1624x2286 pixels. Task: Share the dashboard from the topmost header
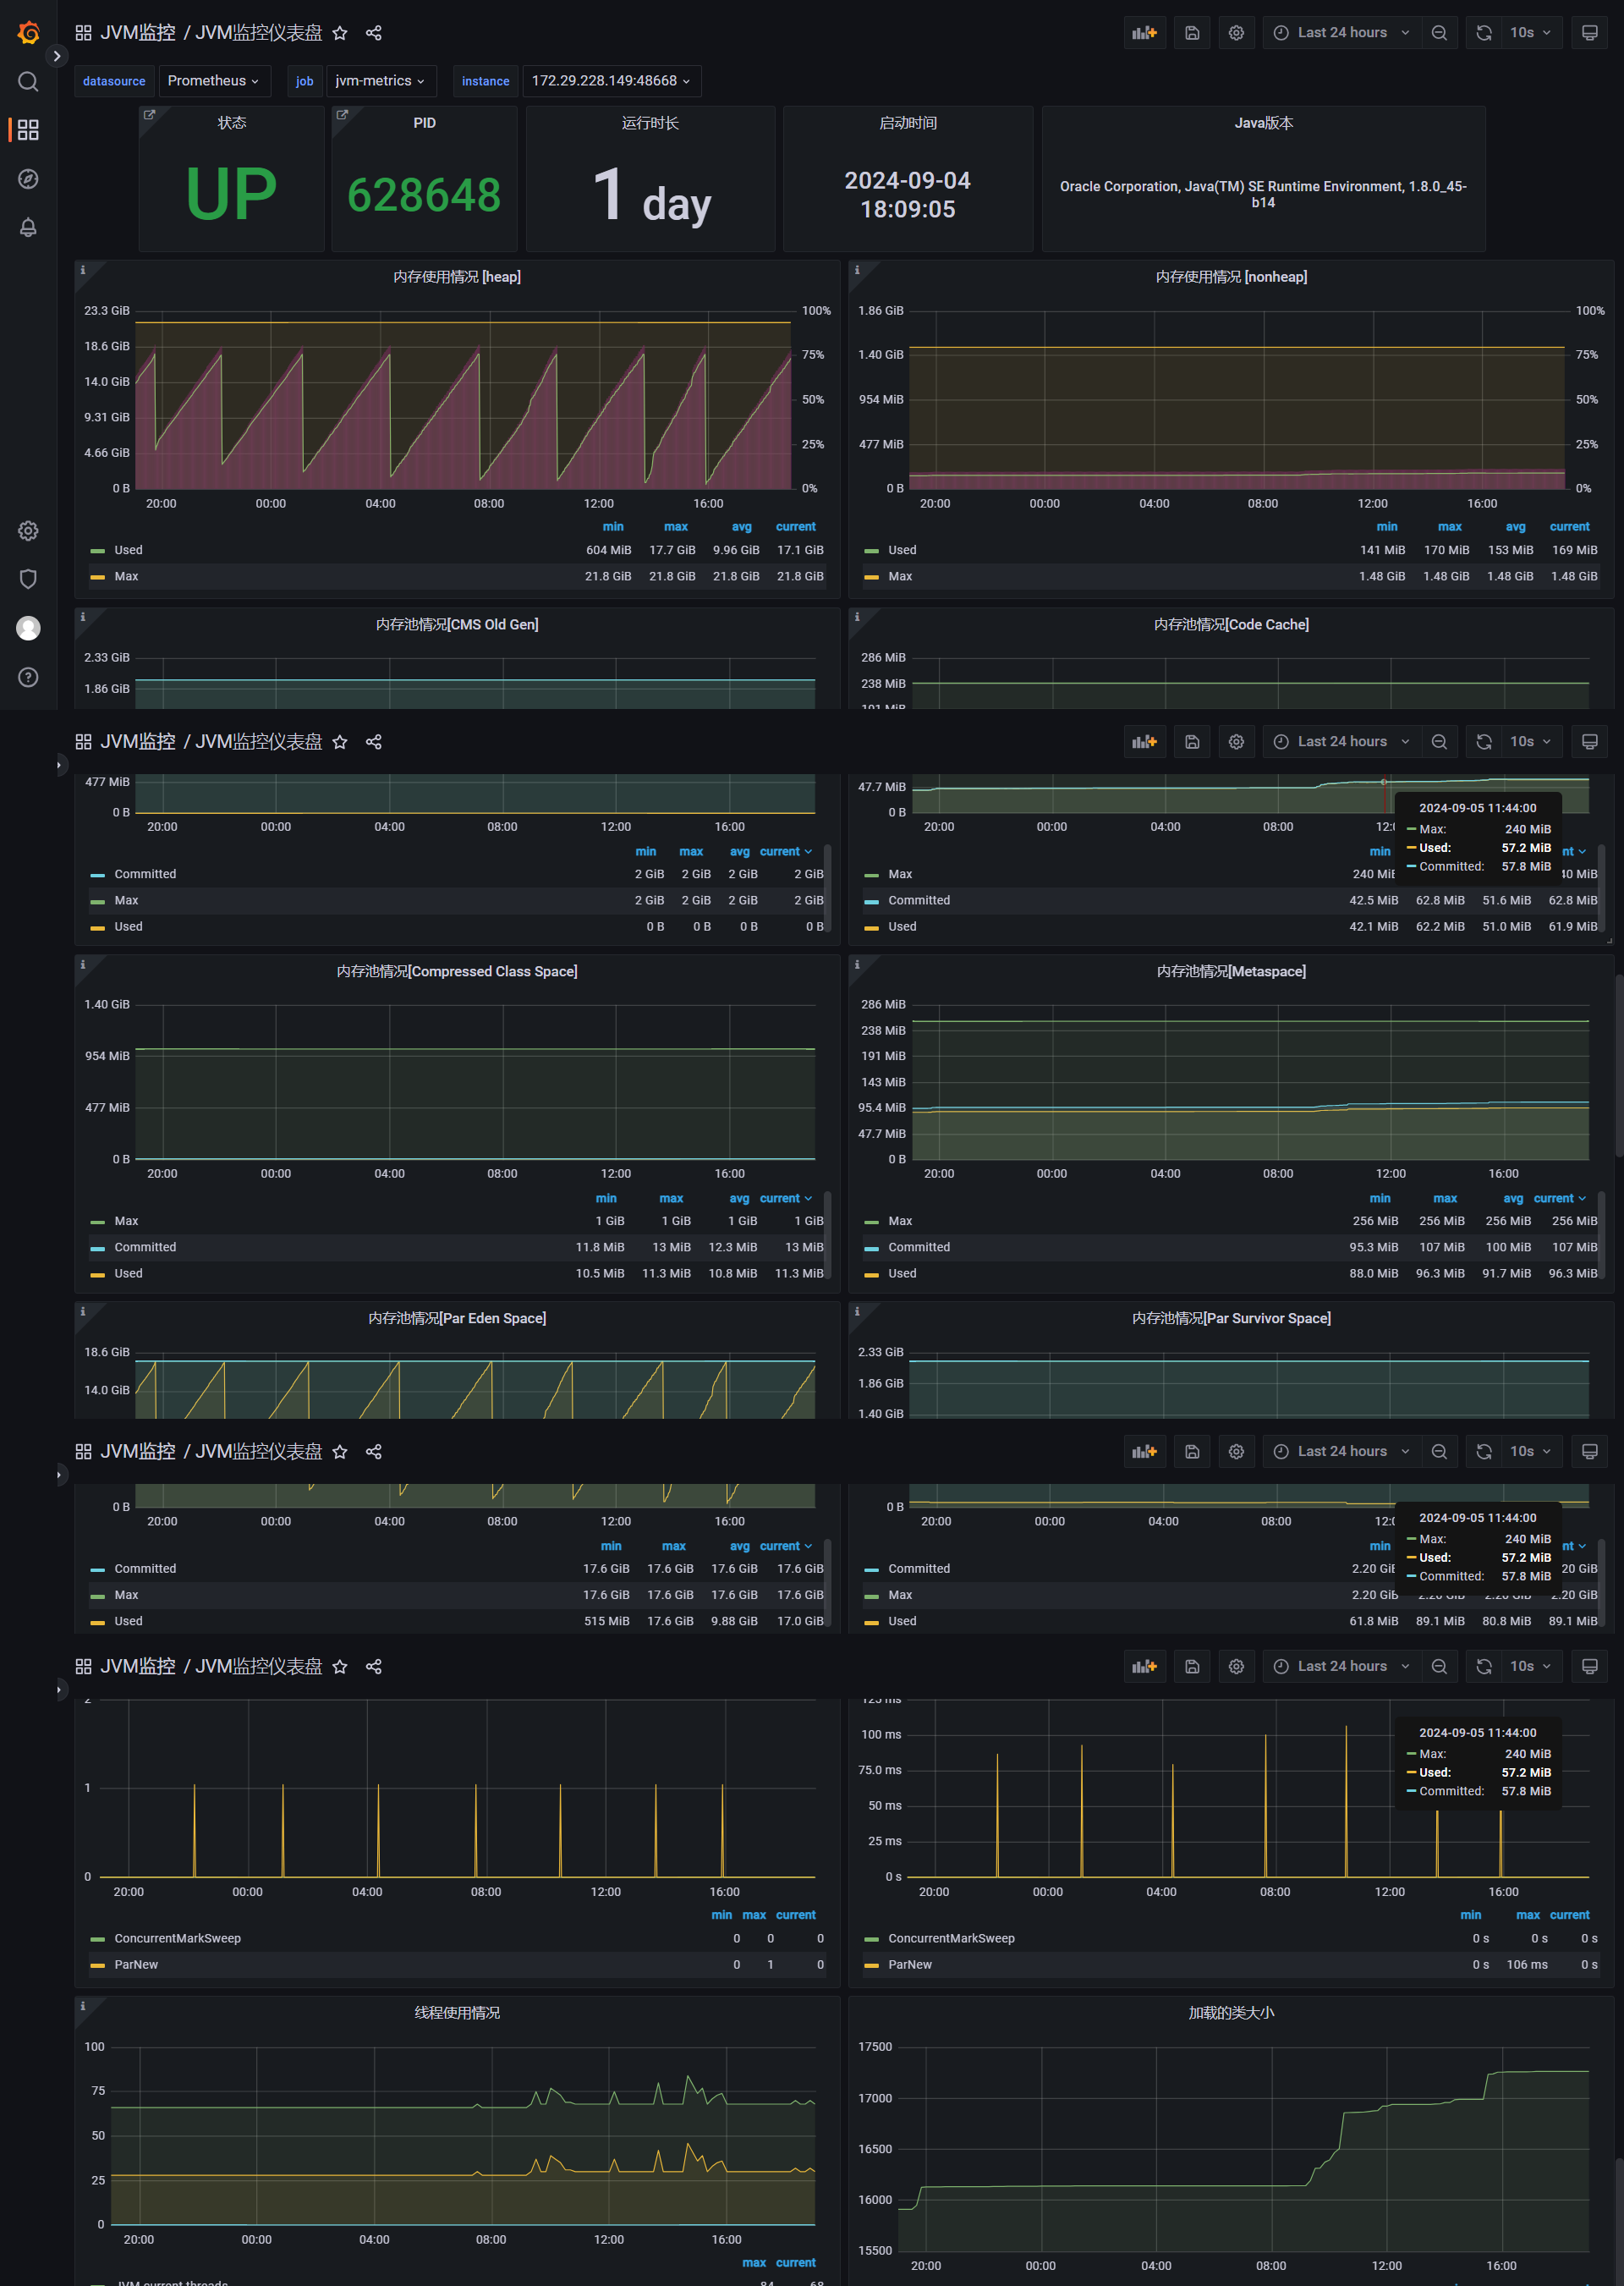[374, 33]
